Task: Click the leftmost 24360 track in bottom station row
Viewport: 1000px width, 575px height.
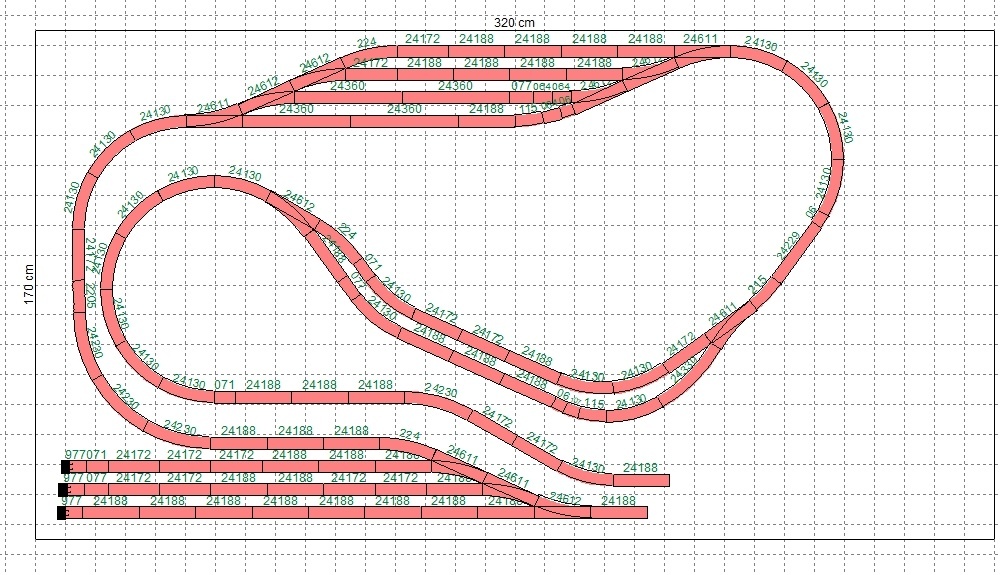Action: pyautogui.click(x=296, y=121)
